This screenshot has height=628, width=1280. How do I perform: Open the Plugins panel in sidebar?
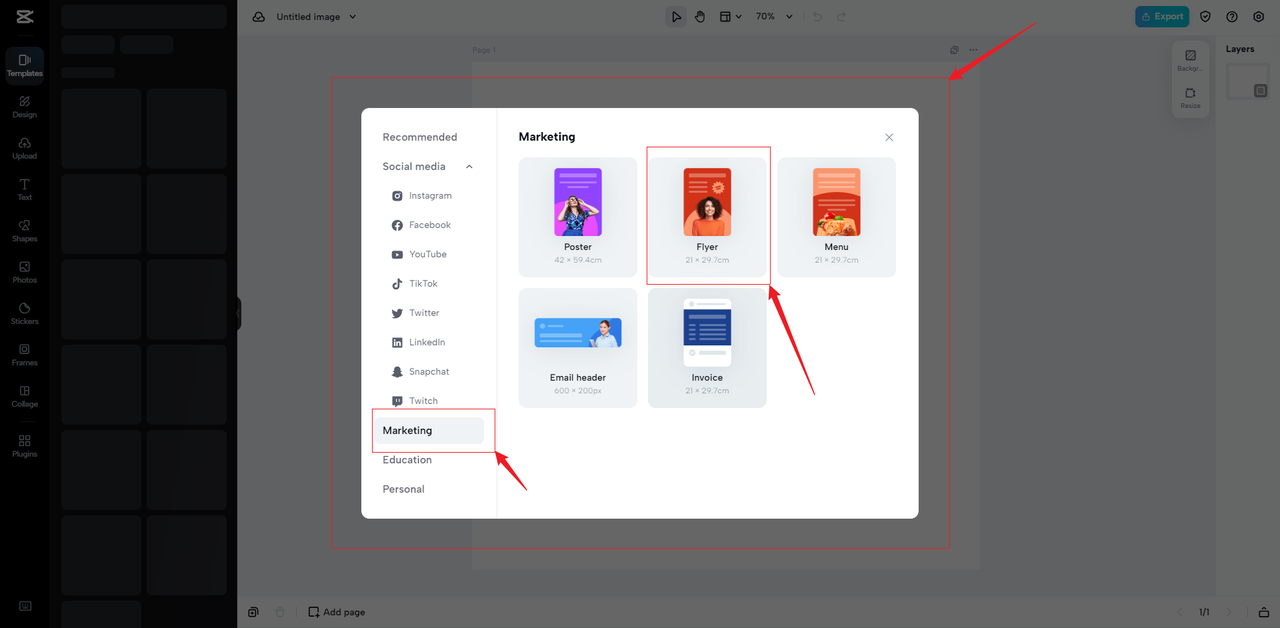click(x=25, y=446)
